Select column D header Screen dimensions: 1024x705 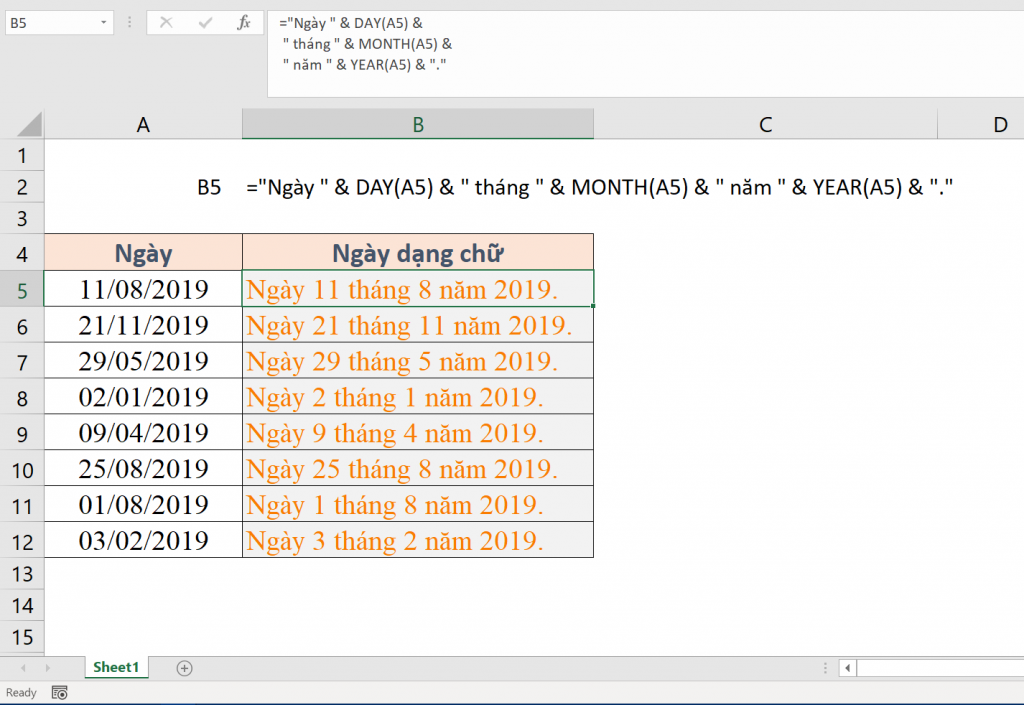[x=998, y=124]
